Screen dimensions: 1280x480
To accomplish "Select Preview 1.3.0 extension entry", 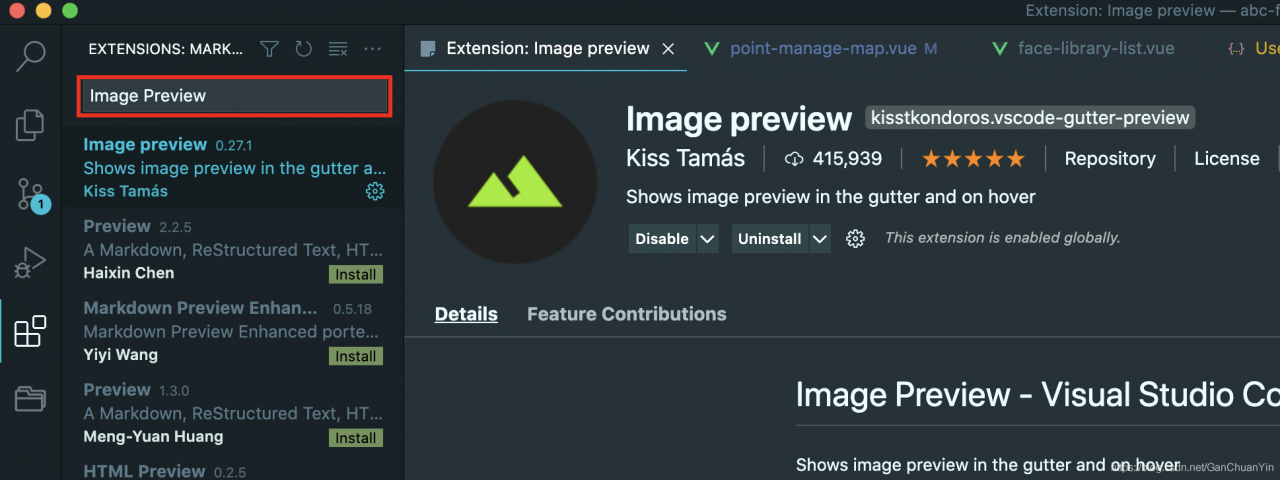I will tap(232, 413).
